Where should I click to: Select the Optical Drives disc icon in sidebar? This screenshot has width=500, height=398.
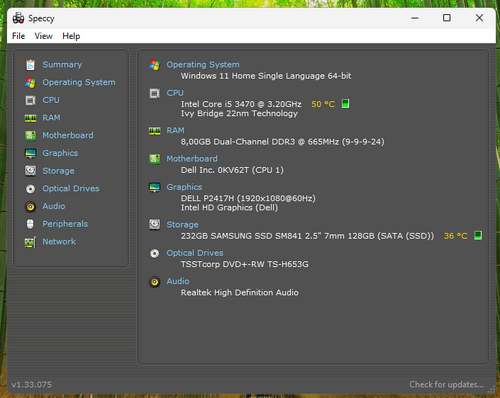pos(30,189)
